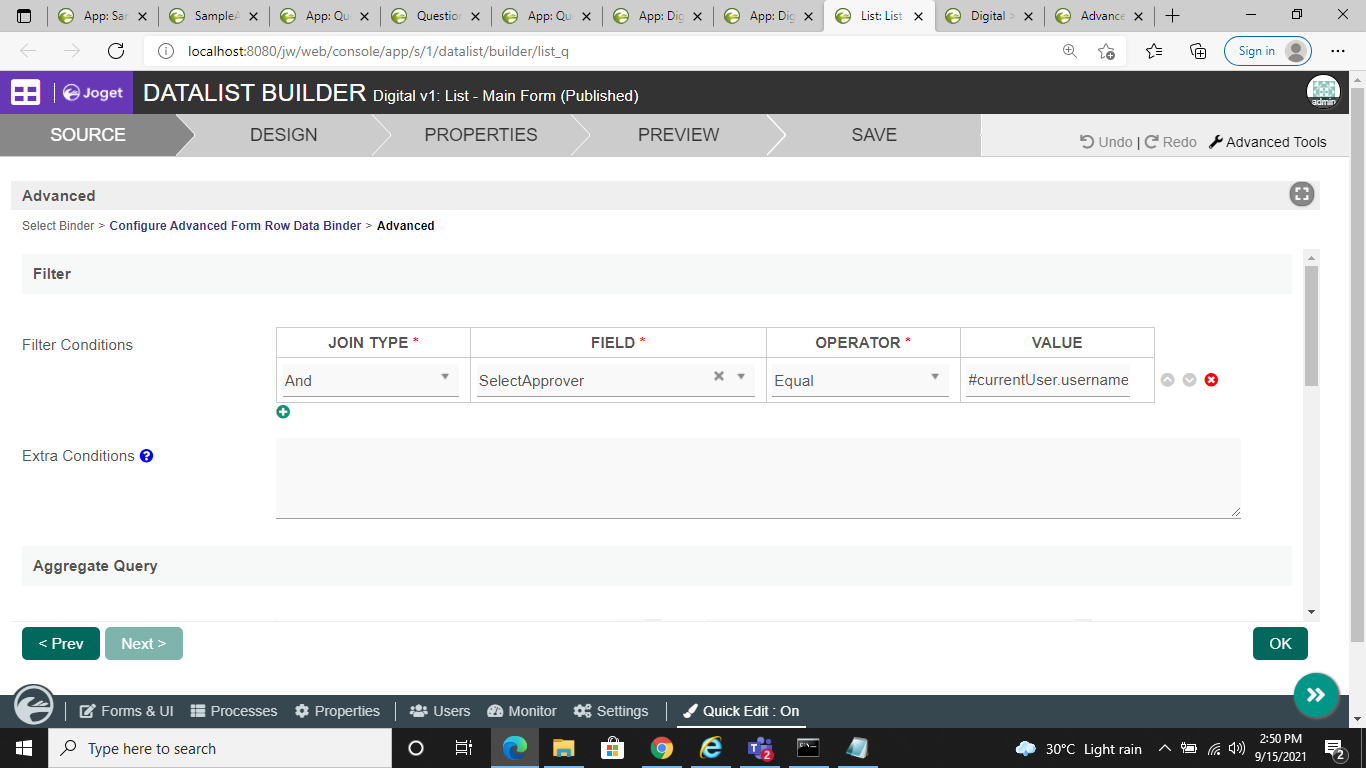Image resolution: width=1366 pixels, height=768 pixels.
Task: Open a new browser tab
Action: pyautogui.click(x=1173, y=16)
